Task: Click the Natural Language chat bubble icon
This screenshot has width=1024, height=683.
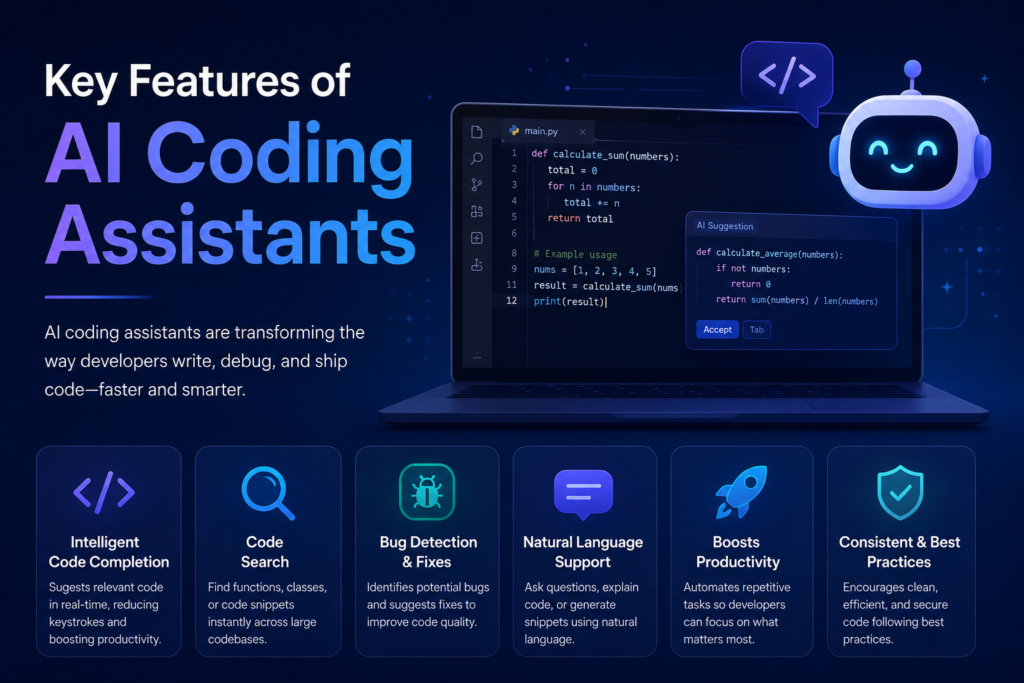Action: [583, 493]
